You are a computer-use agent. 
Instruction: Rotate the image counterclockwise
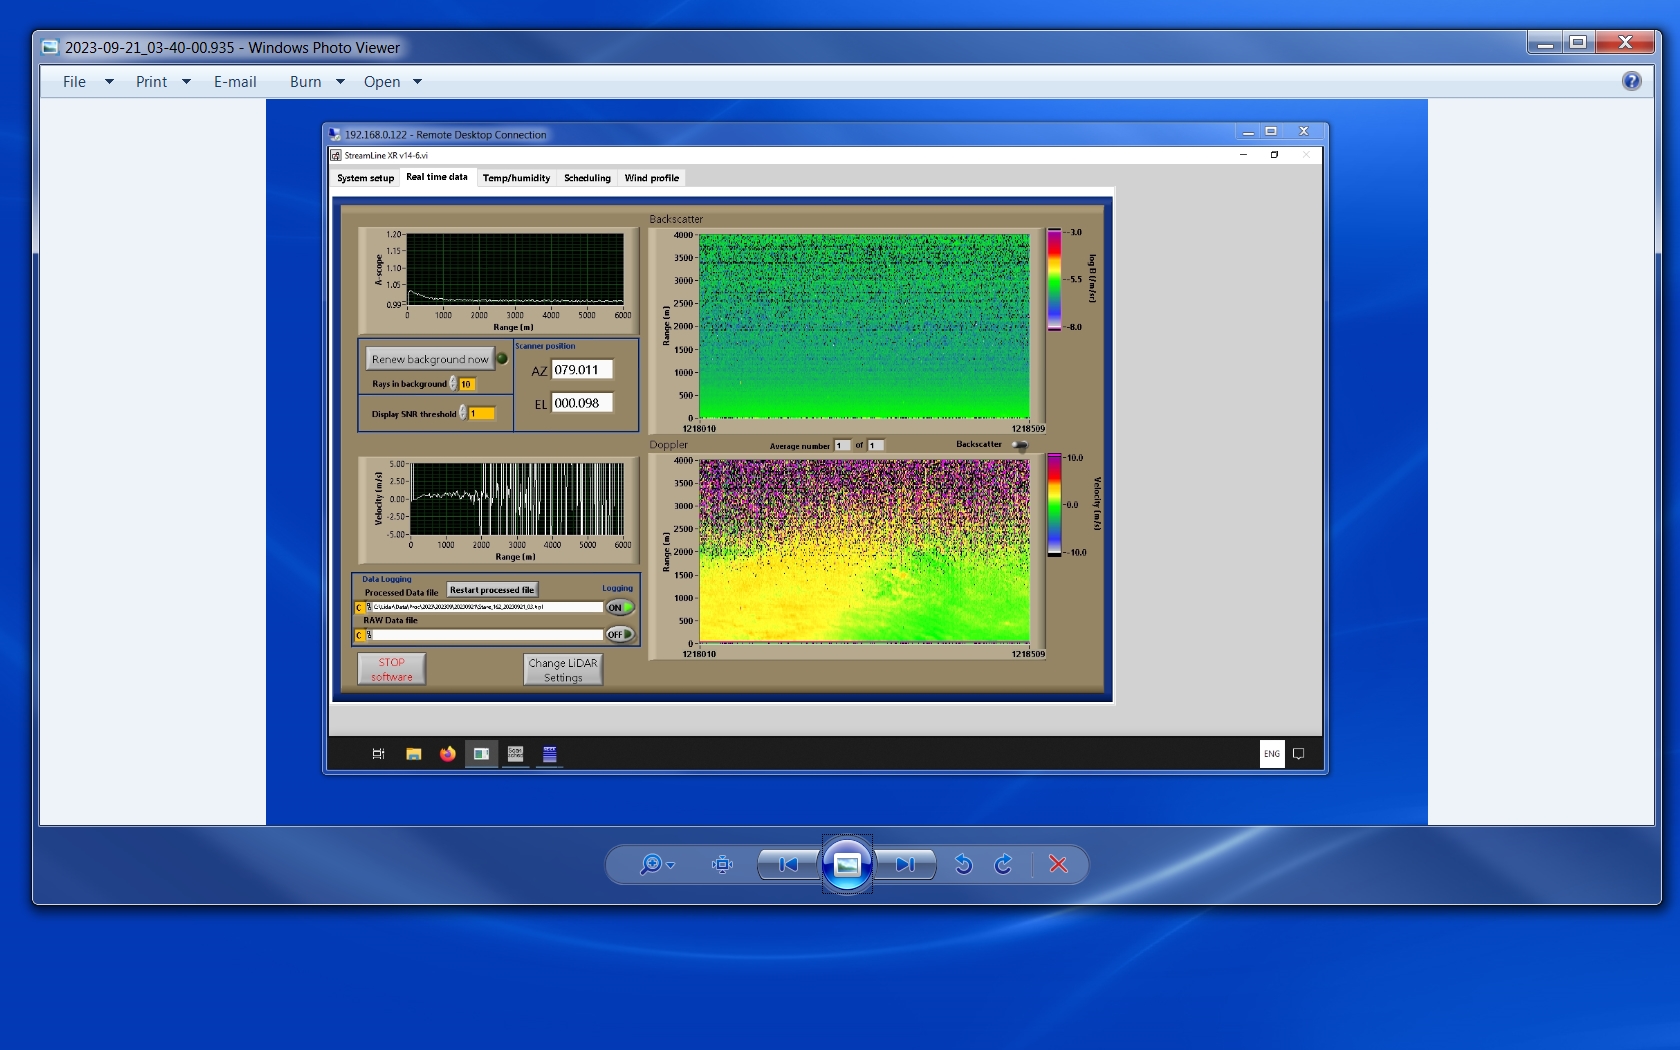963,865
